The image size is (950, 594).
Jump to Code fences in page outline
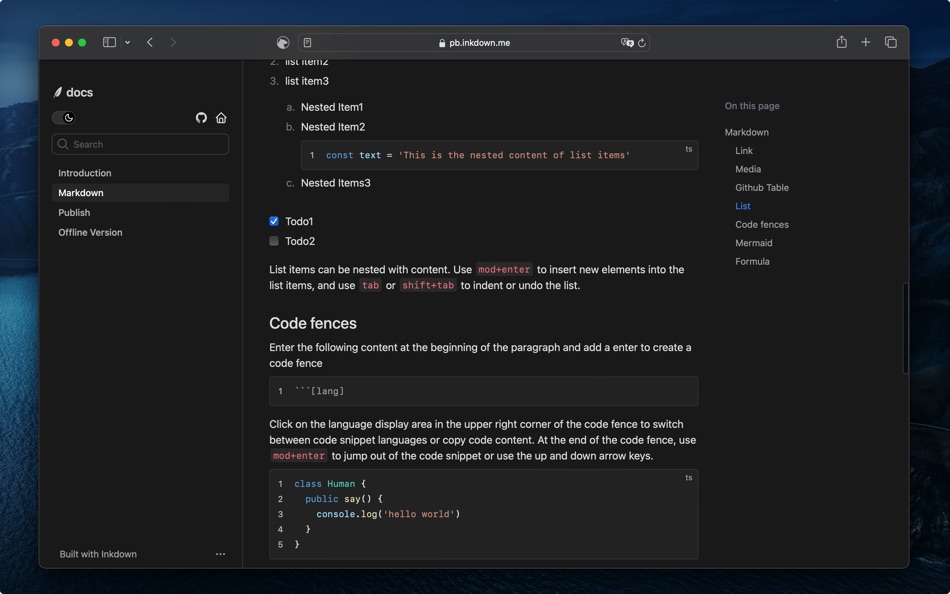point(762,224)
